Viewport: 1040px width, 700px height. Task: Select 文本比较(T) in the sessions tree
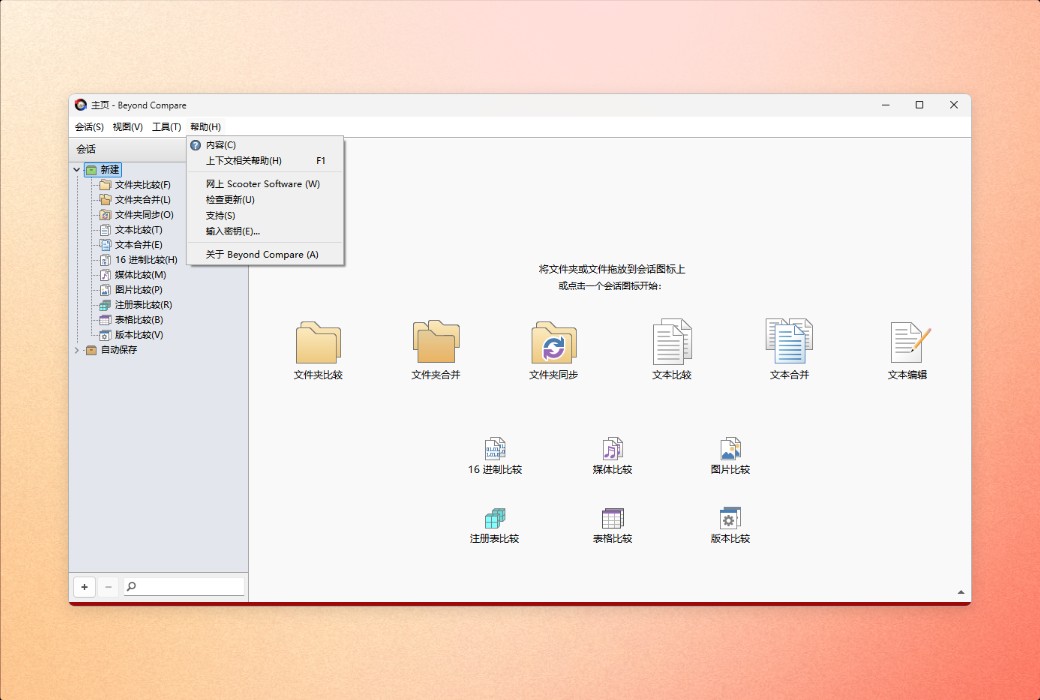click(x=138, y=230)
